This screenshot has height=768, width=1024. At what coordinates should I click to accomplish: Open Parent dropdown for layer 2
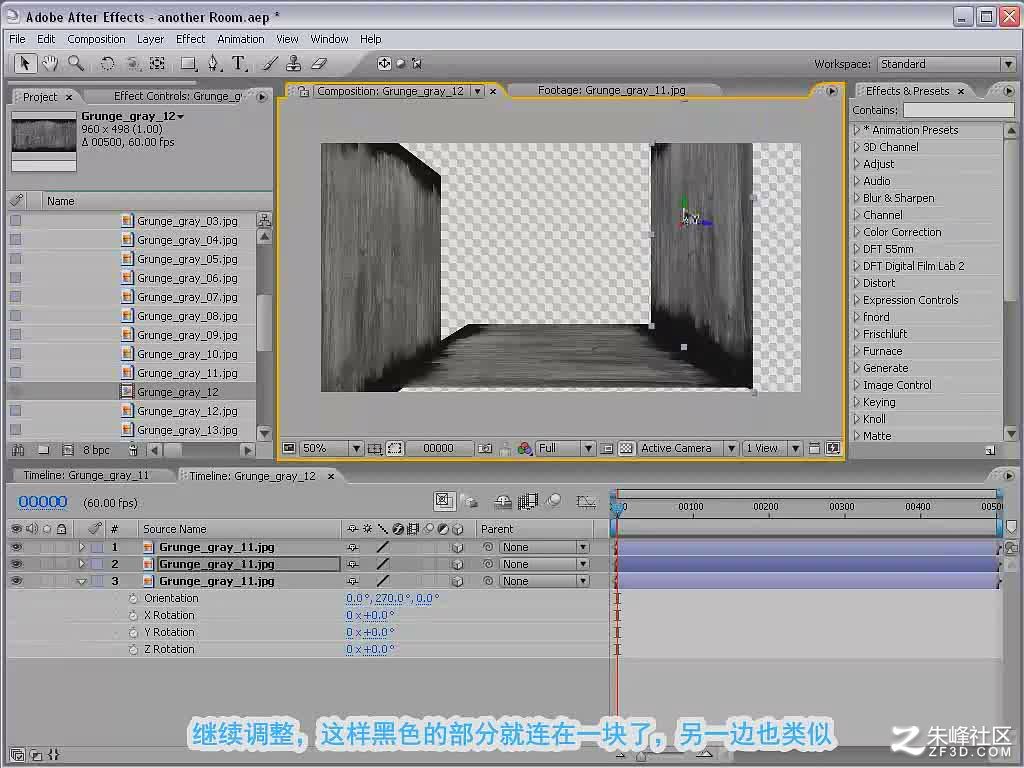coord(545,564)
